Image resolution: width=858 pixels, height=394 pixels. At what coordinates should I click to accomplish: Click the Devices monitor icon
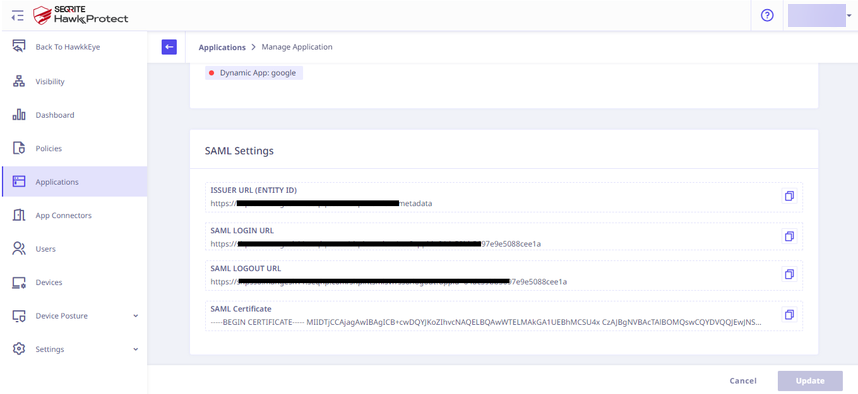[19, 282]
